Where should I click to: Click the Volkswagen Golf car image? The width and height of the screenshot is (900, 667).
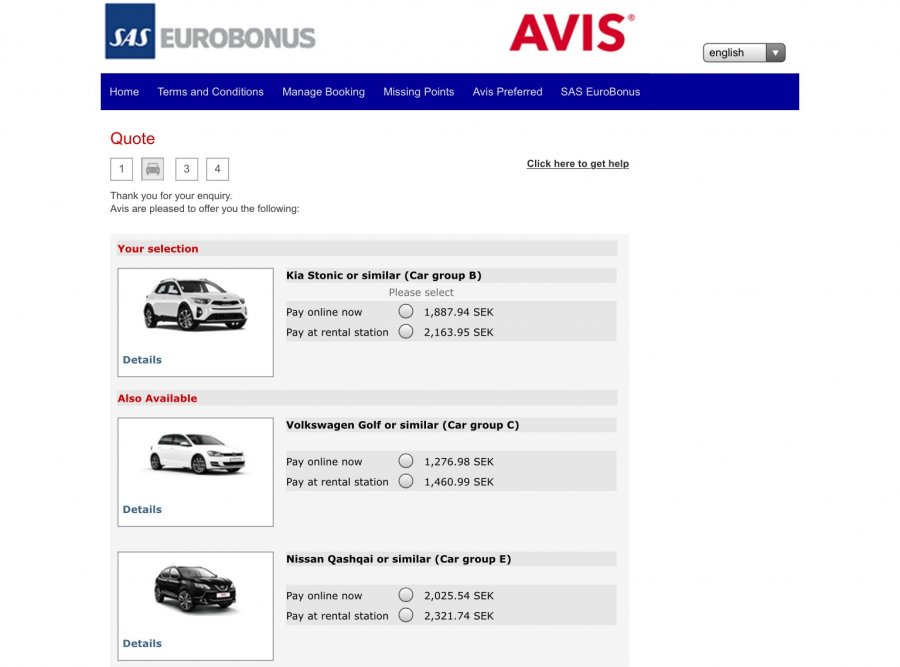195,453
